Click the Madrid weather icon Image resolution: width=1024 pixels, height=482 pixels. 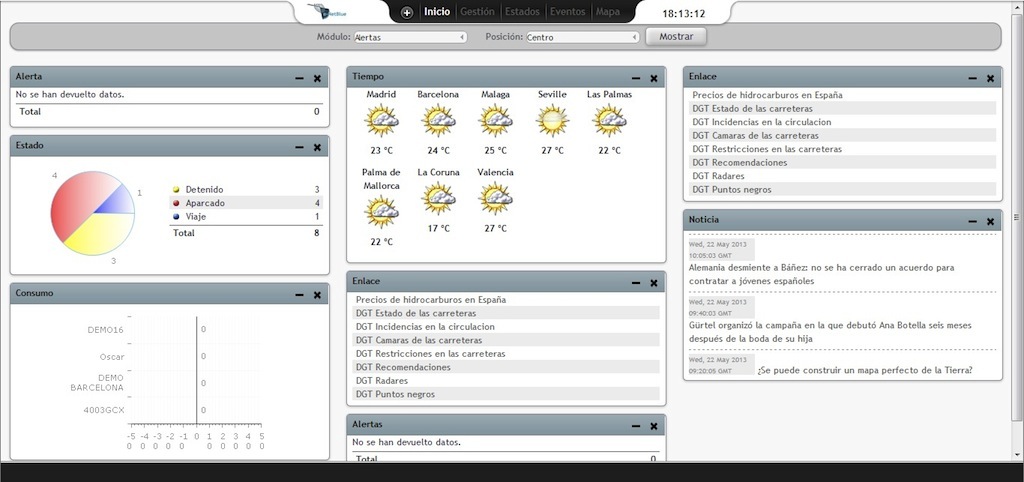381,121
